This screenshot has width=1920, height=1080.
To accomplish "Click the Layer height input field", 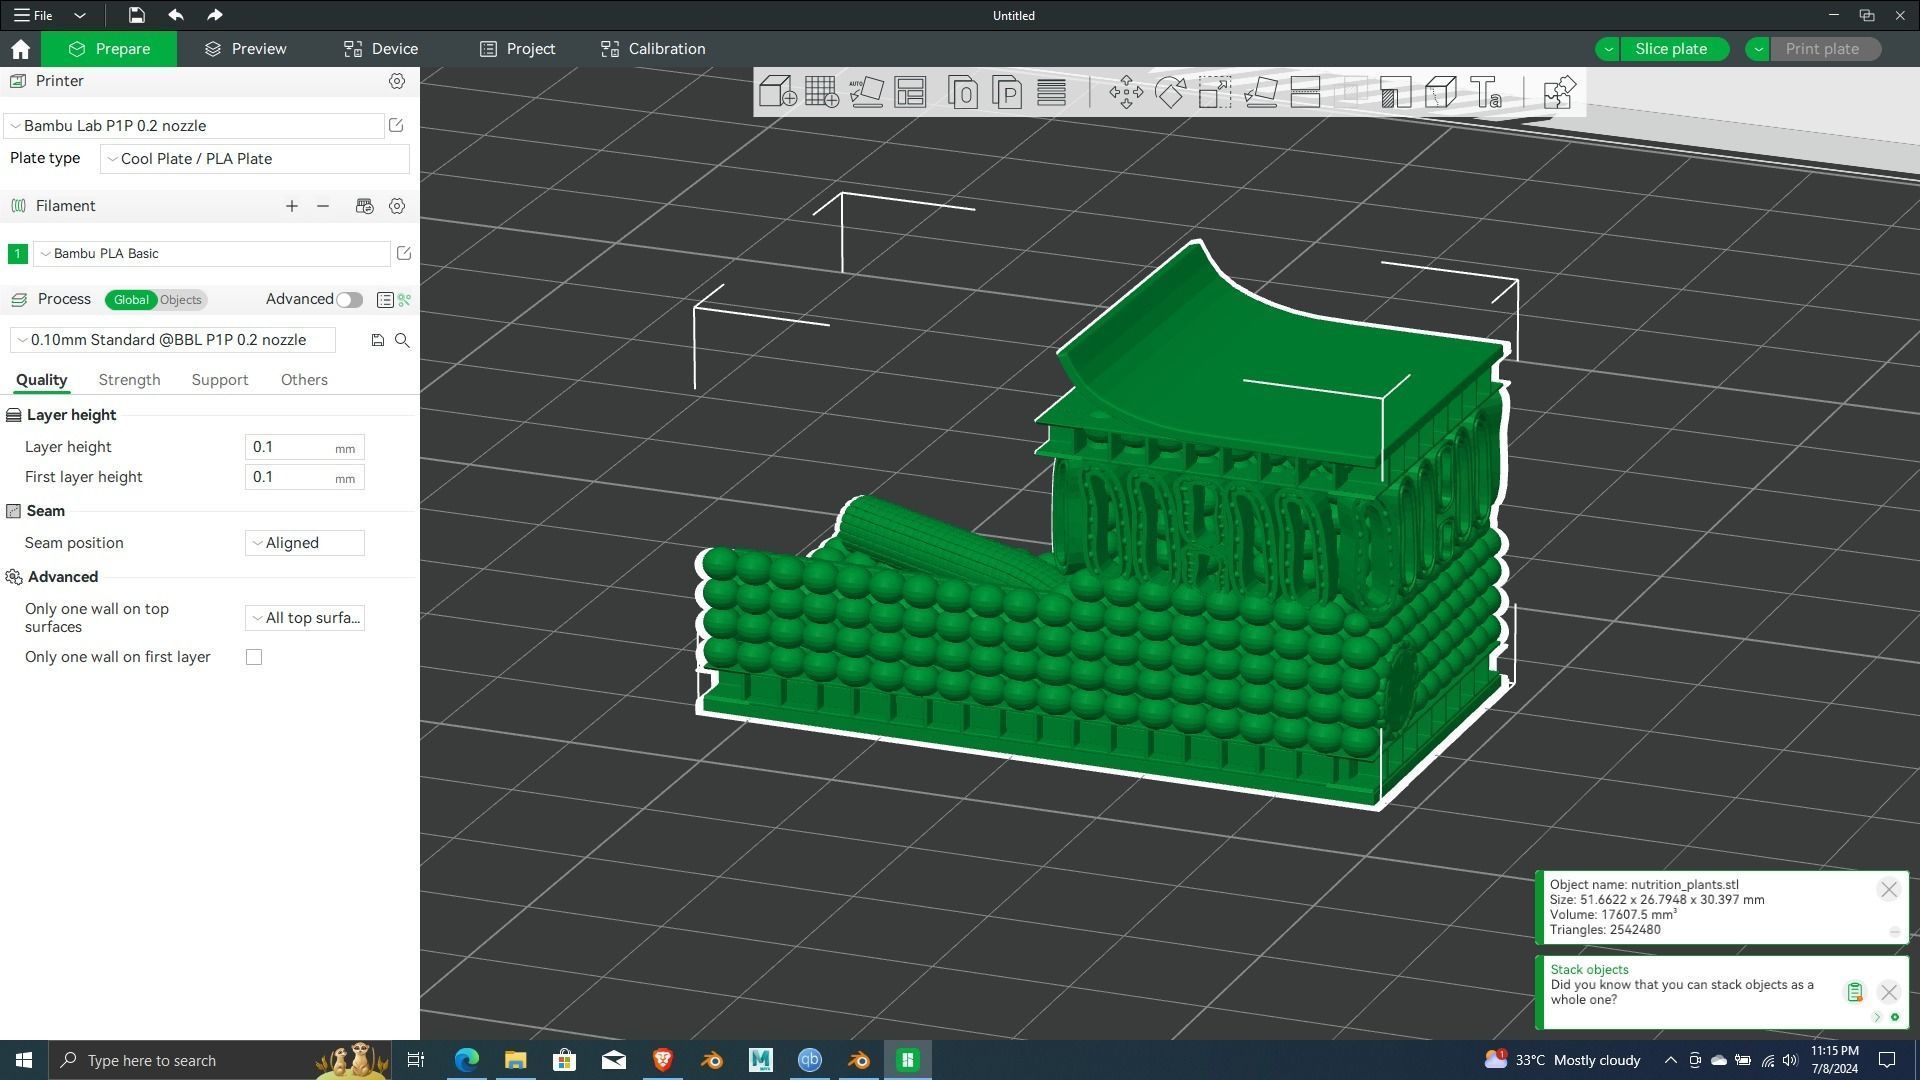I will click(290, 447).
